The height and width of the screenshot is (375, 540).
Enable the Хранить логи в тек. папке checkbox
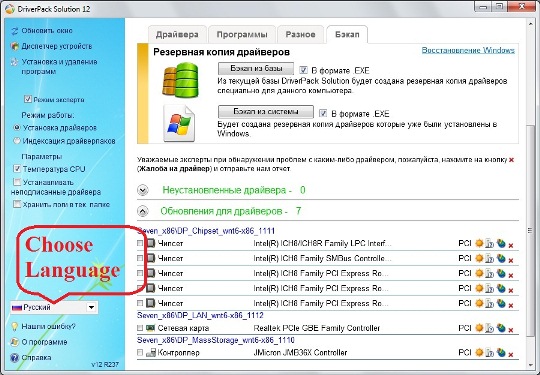[x=17, y=204]
